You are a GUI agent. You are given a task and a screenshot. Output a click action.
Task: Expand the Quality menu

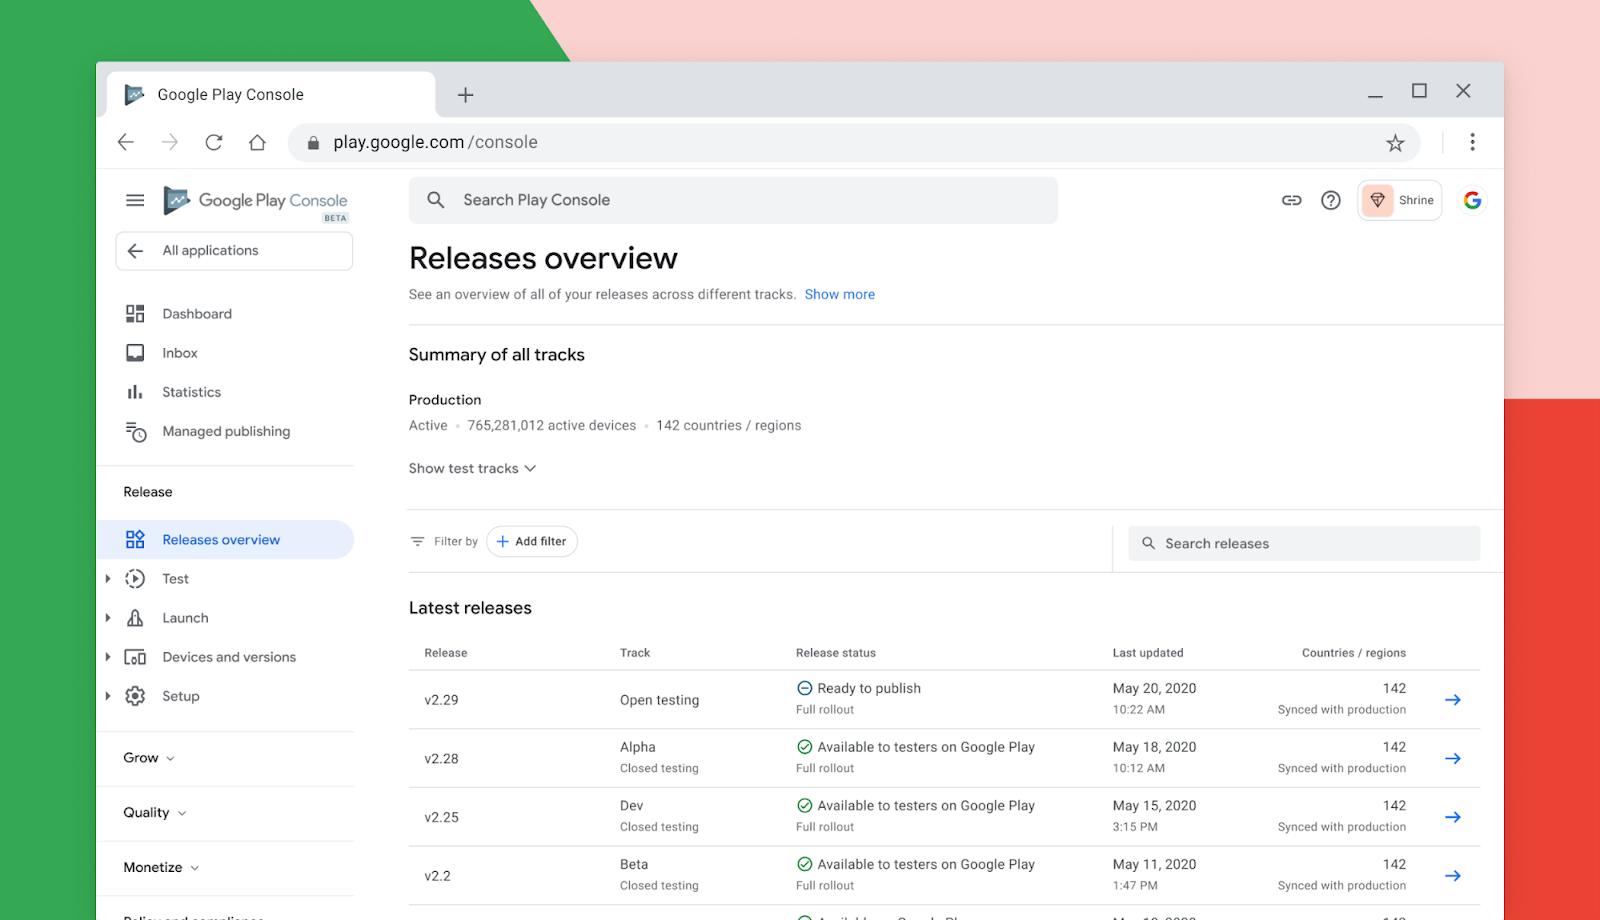[152, 813]
